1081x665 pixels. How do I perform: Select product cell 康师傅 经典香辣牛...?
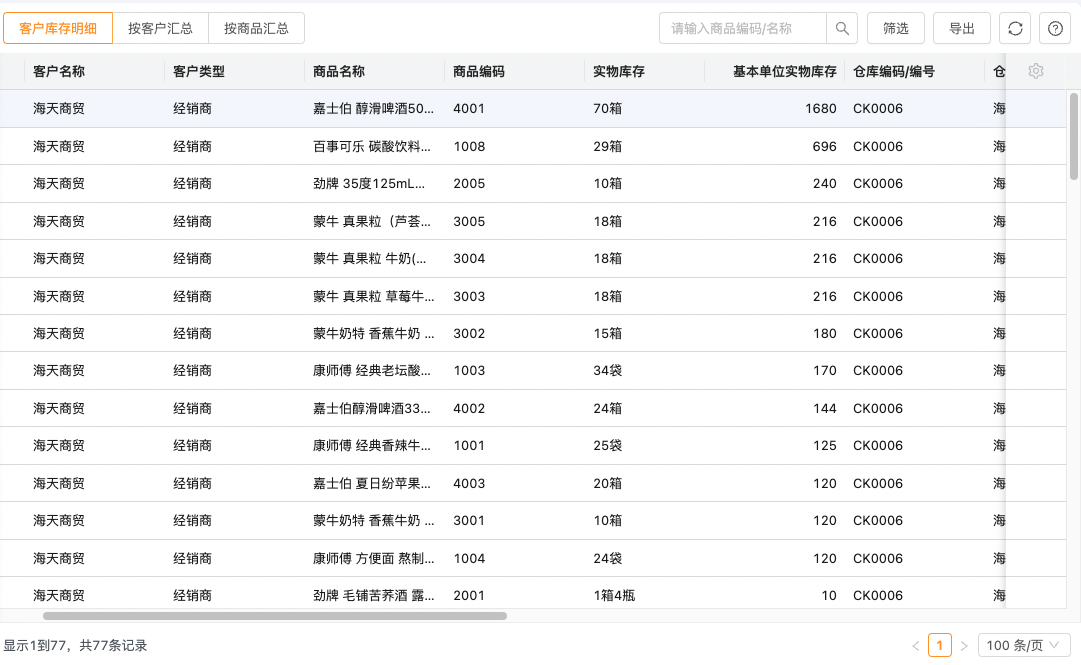click(372, 445)
